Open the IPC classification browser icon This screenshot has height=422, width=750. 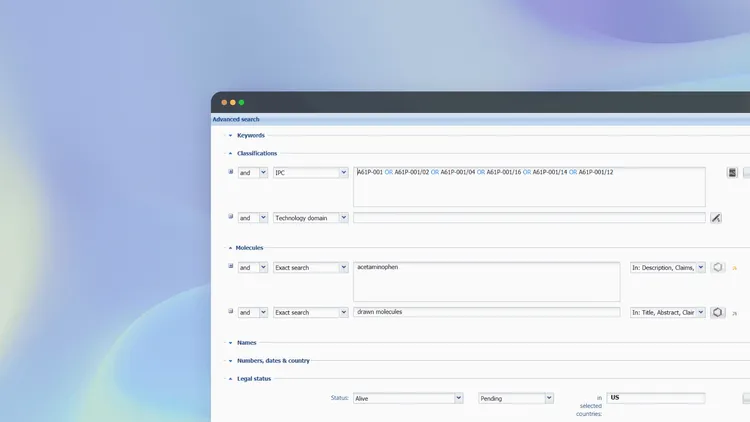pos(732,173)
